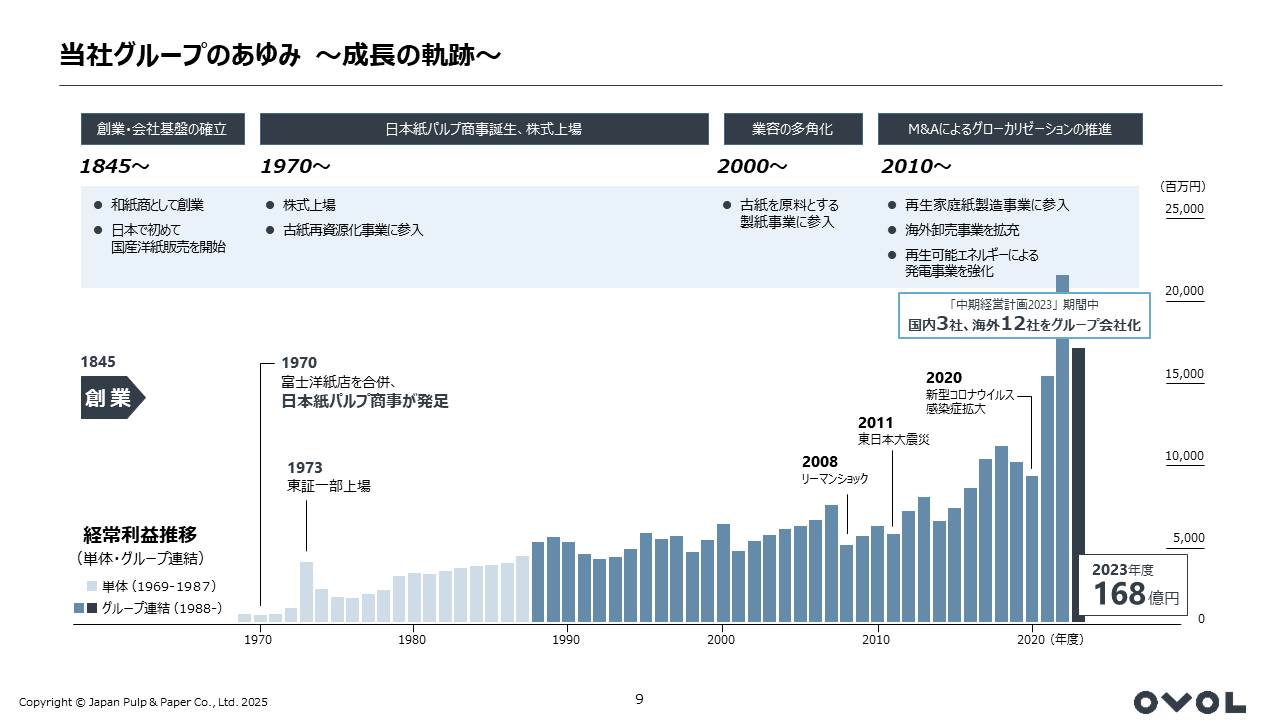The width and height of the screenshot is (1280, 720).
Task: Click the 2023年度 168億円 result box
Action: (x=1135, y=584)
